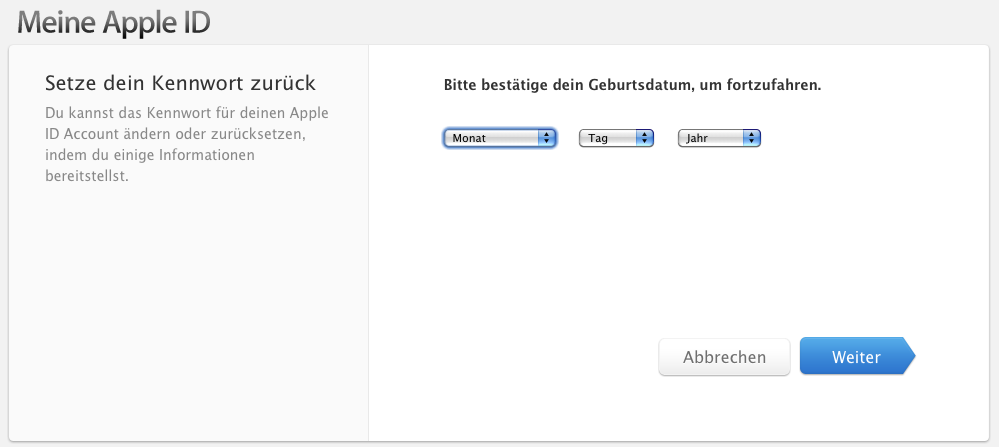Click the vertical divider between both panels
This screenshot has width=999, height=447.
tap(368, 243)
